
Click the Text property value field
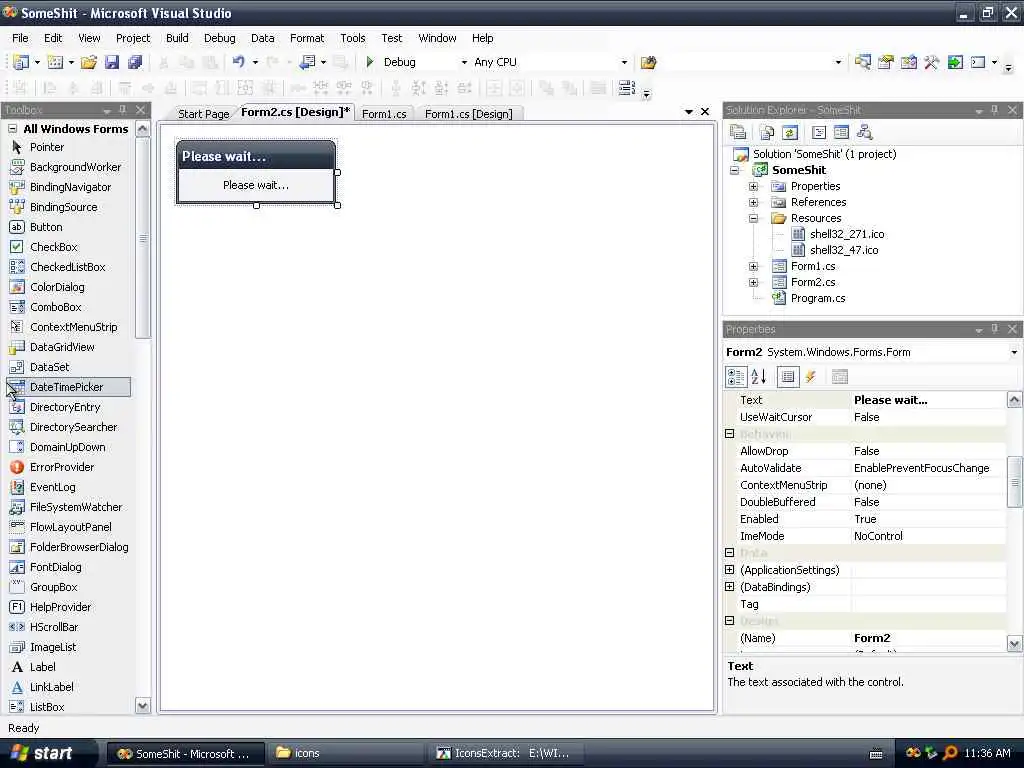click(927, 400)
